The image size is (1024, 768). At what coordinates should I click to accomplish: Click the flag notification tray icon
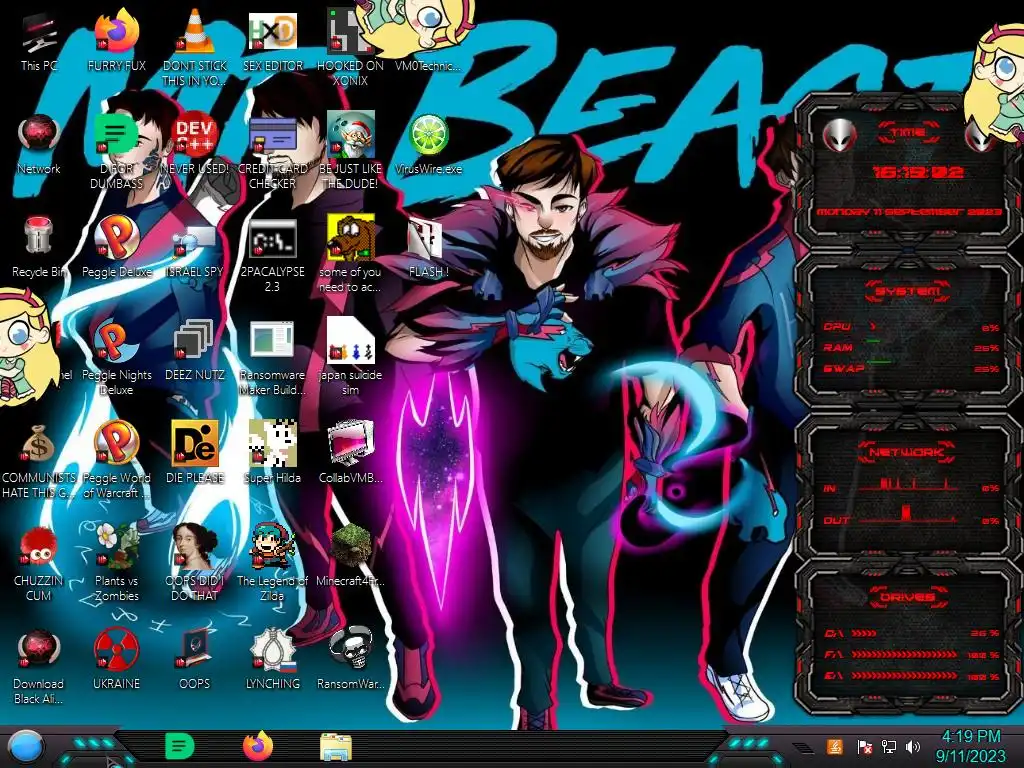tap(864, 746)
